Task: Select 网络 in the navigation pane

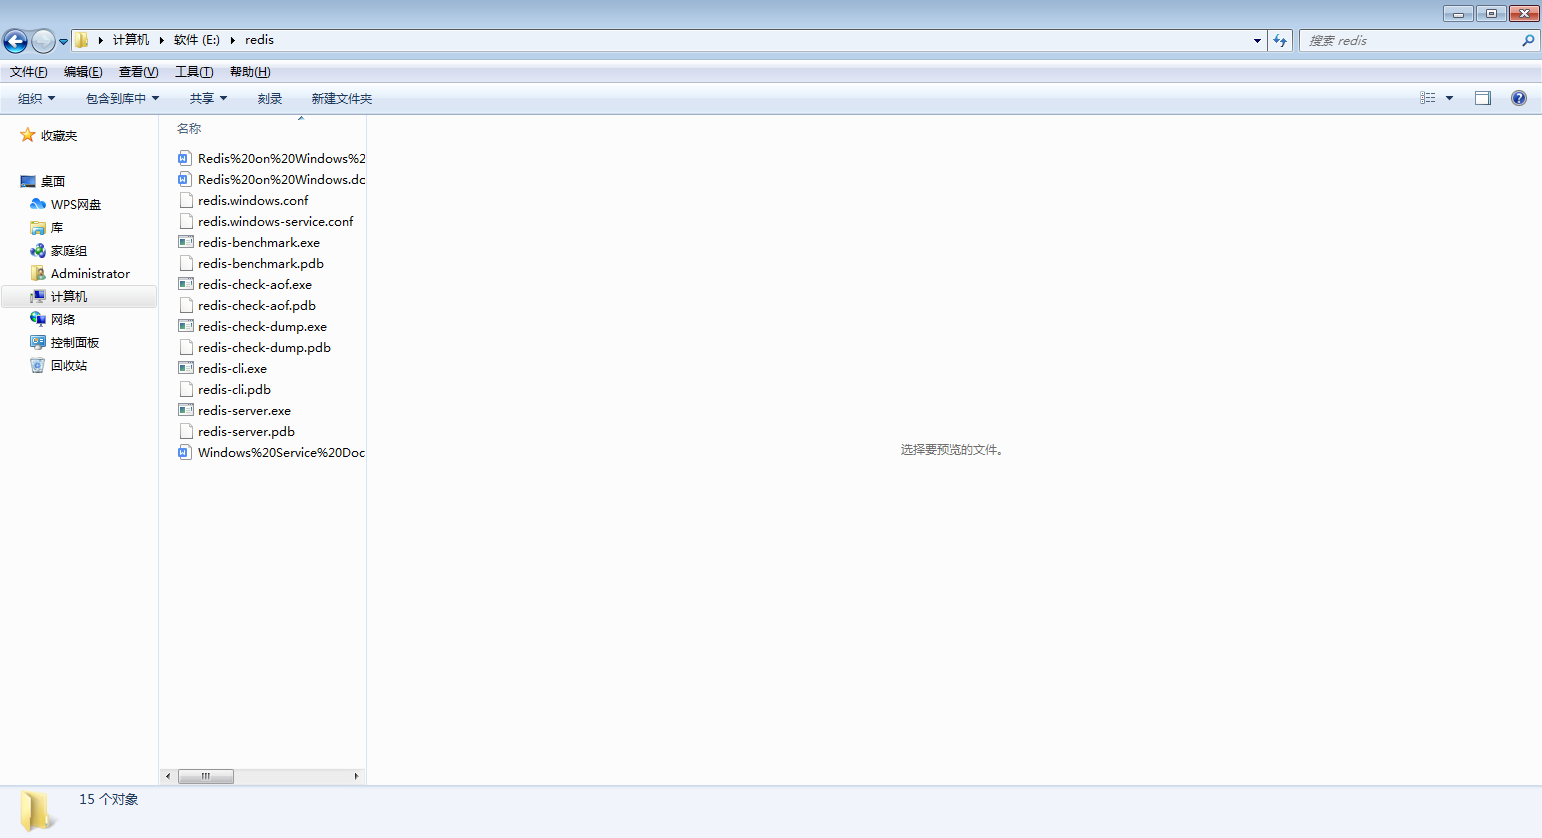Action: pos(53,319)
